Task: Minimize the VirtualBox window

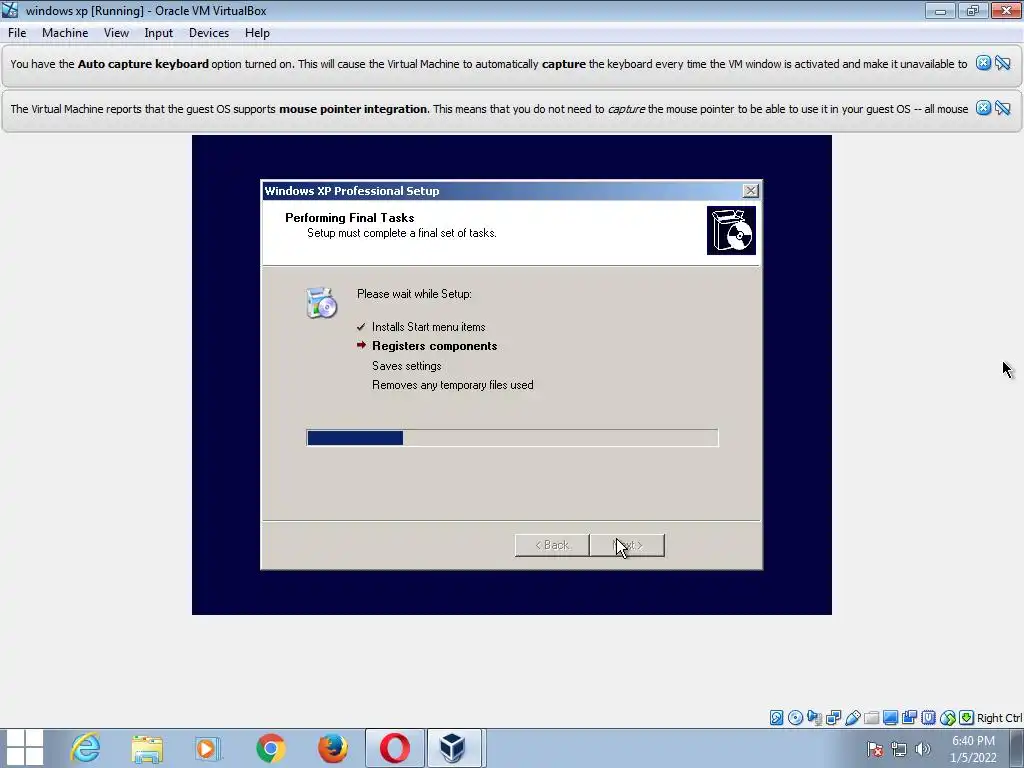Action: click(x=940, y=10)
